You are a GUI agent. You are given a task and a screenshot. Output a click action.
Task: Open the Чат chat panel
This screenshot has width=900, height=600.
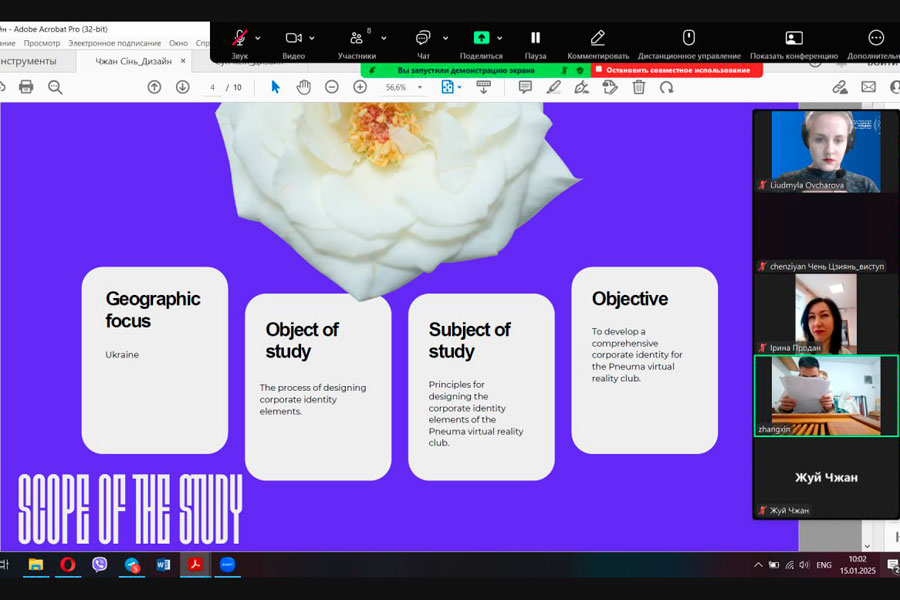423,38
